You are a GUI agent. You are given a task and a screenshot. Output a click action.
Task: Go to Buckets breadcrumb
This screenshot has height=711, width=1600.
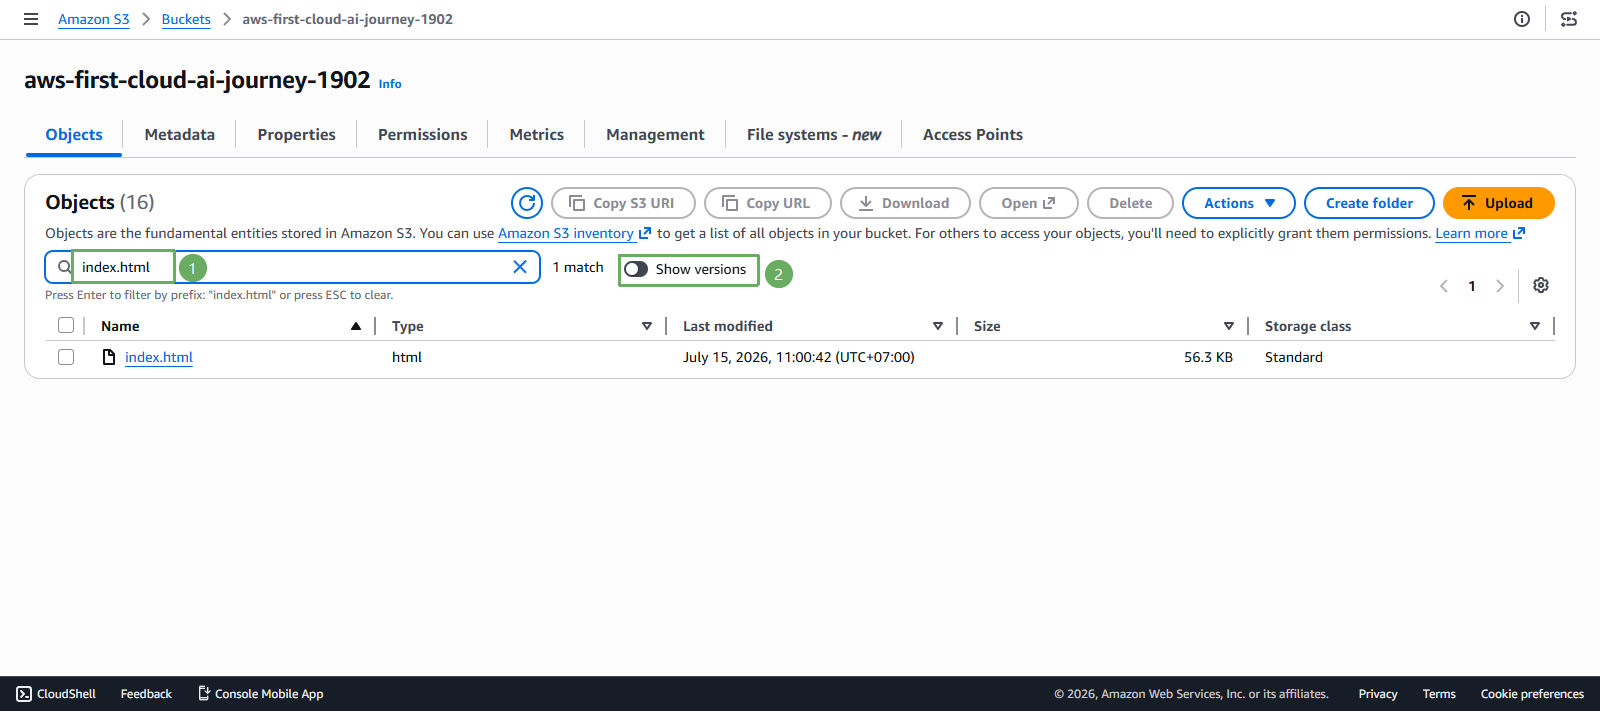(186, 19)
